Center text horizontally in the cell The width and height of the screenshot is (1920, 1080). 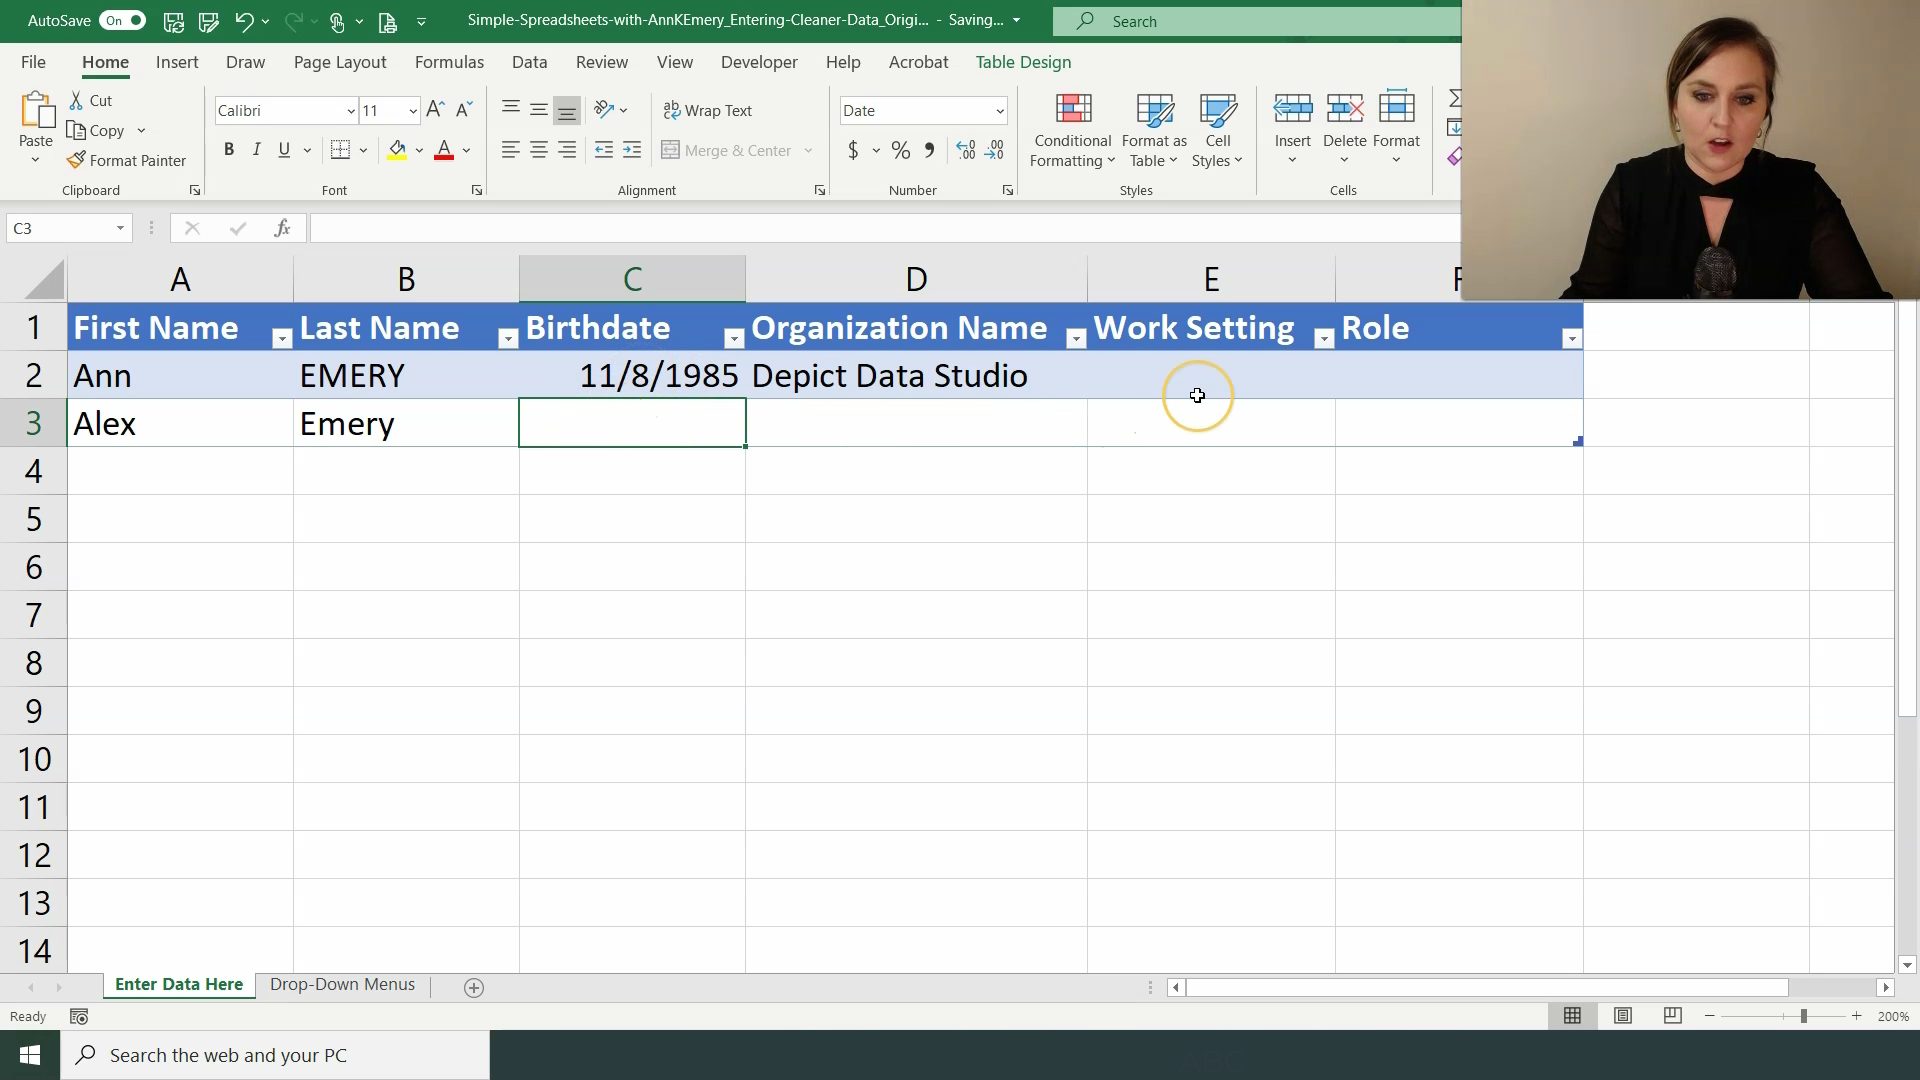point(538,150)
